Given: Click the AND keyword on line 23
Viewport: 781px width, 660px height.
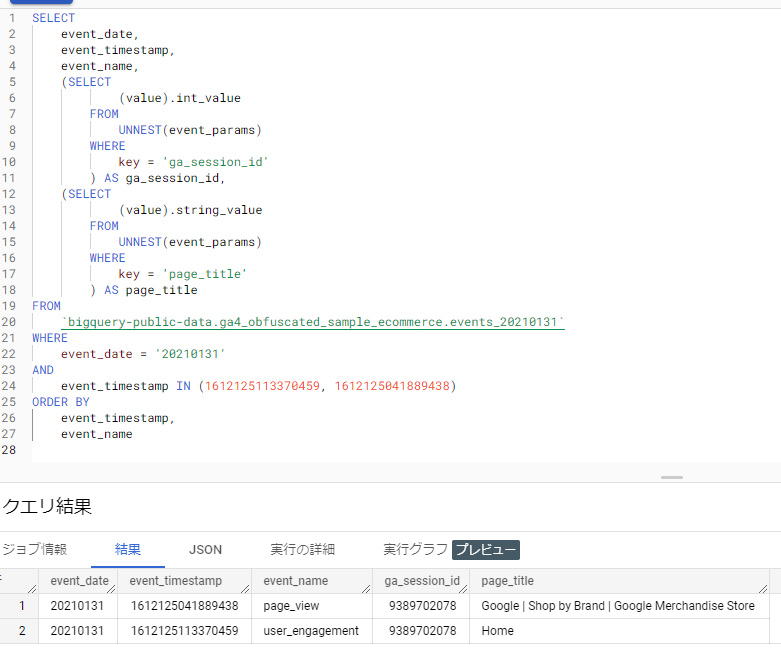Looking at the screenshot, I should coord(43,370).
